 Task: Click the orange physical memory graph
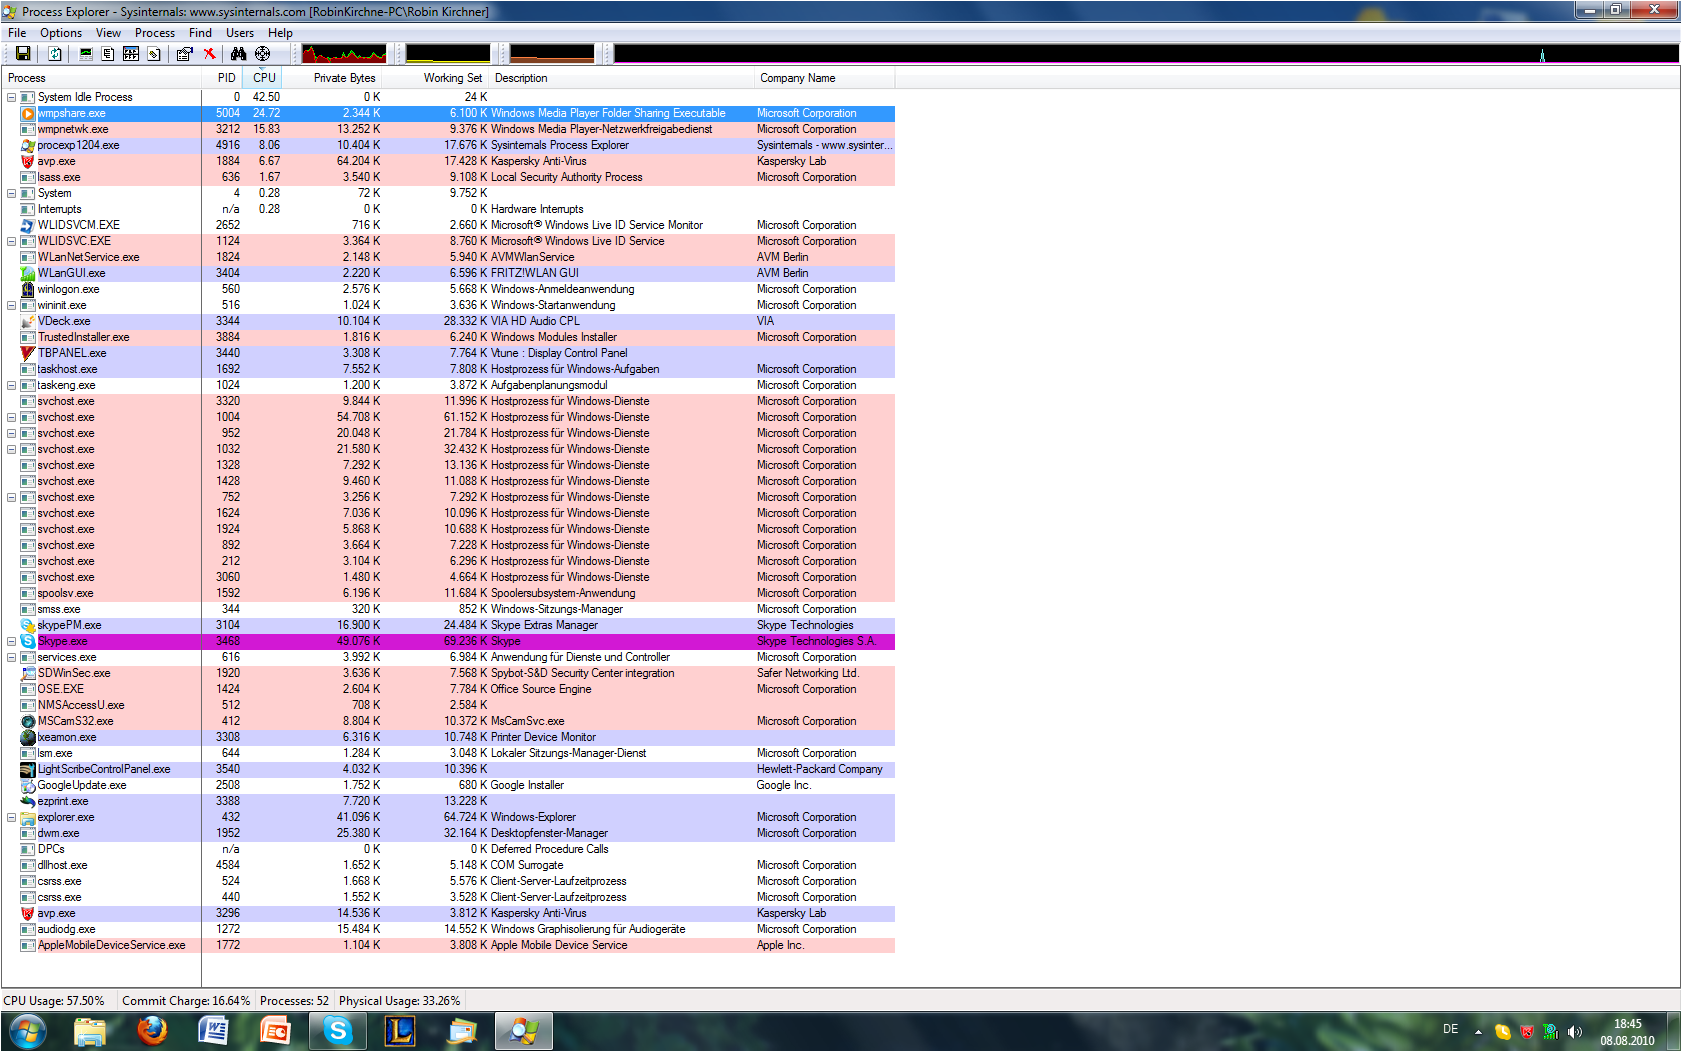[552, 54]
